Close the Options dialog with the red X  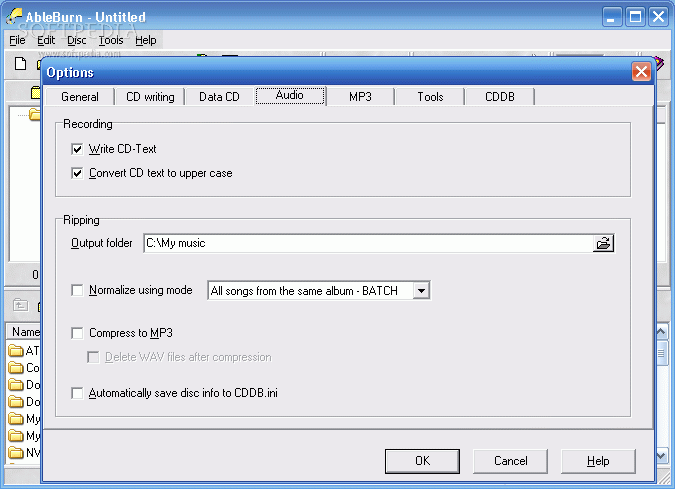[x=641, y=71]
